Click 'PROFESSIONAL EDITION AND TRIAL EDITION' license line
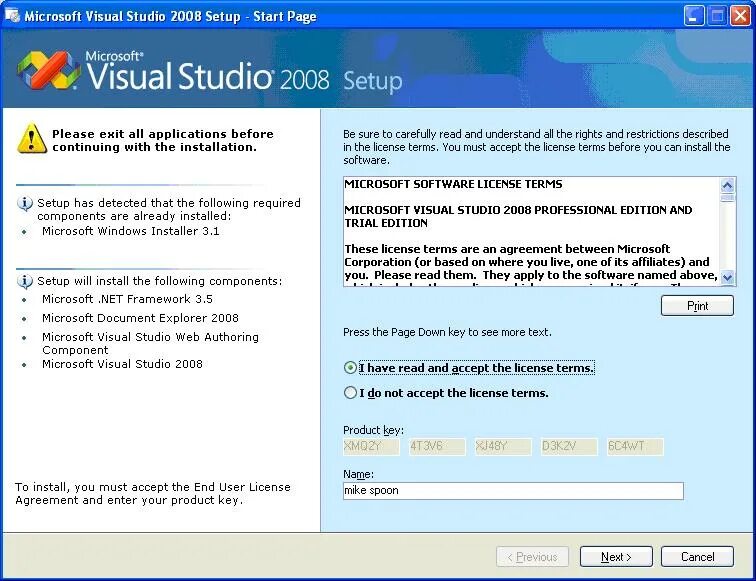 (x=518, y=216)
